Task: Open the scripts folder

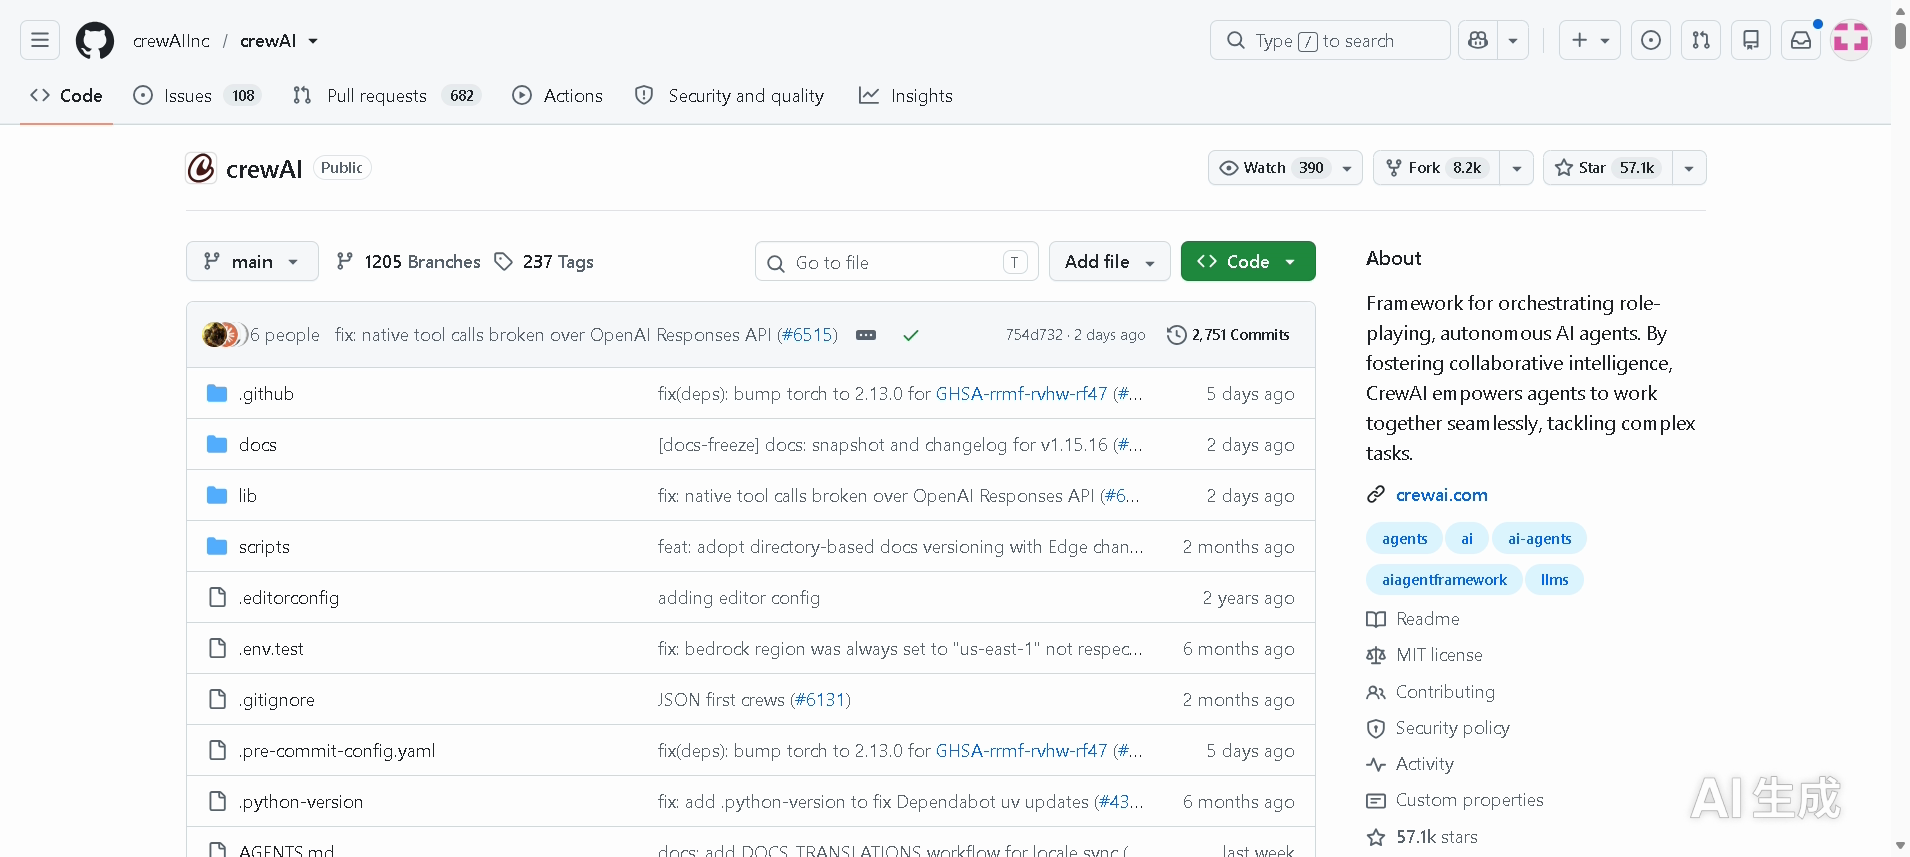Action: pos(264,547)
